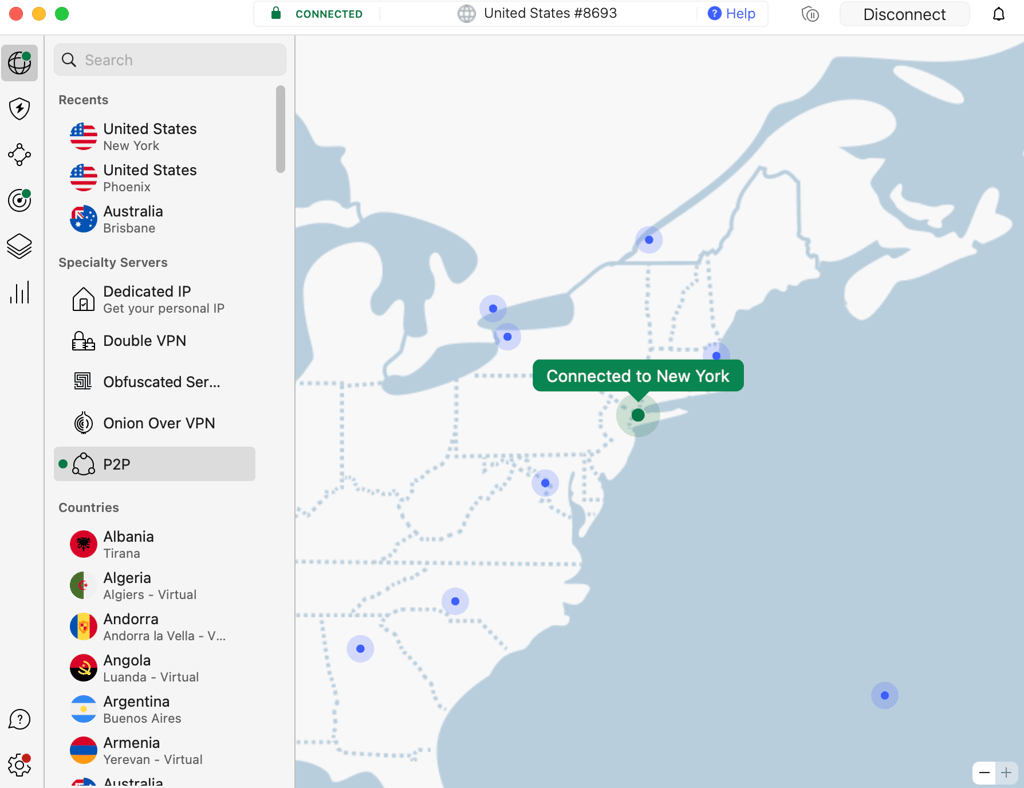Viewport: 1024px width, 788px height.
Task: Click the Disconnect button
Action: [904, 14]
